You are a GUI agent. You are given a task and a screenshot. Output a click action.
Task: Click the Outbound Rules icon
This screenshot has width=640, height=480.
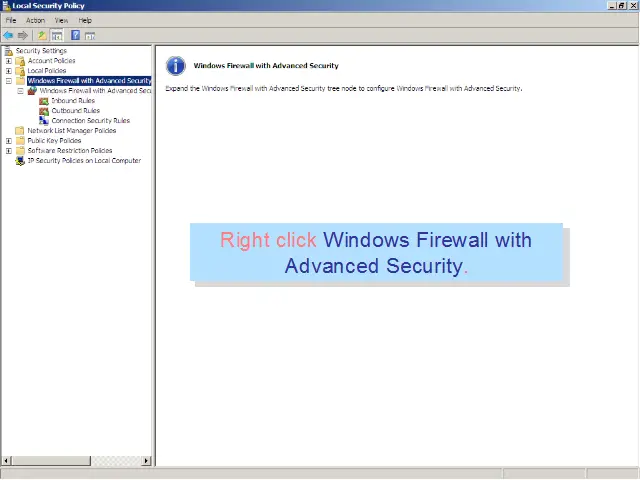click(x=44, y=111)
